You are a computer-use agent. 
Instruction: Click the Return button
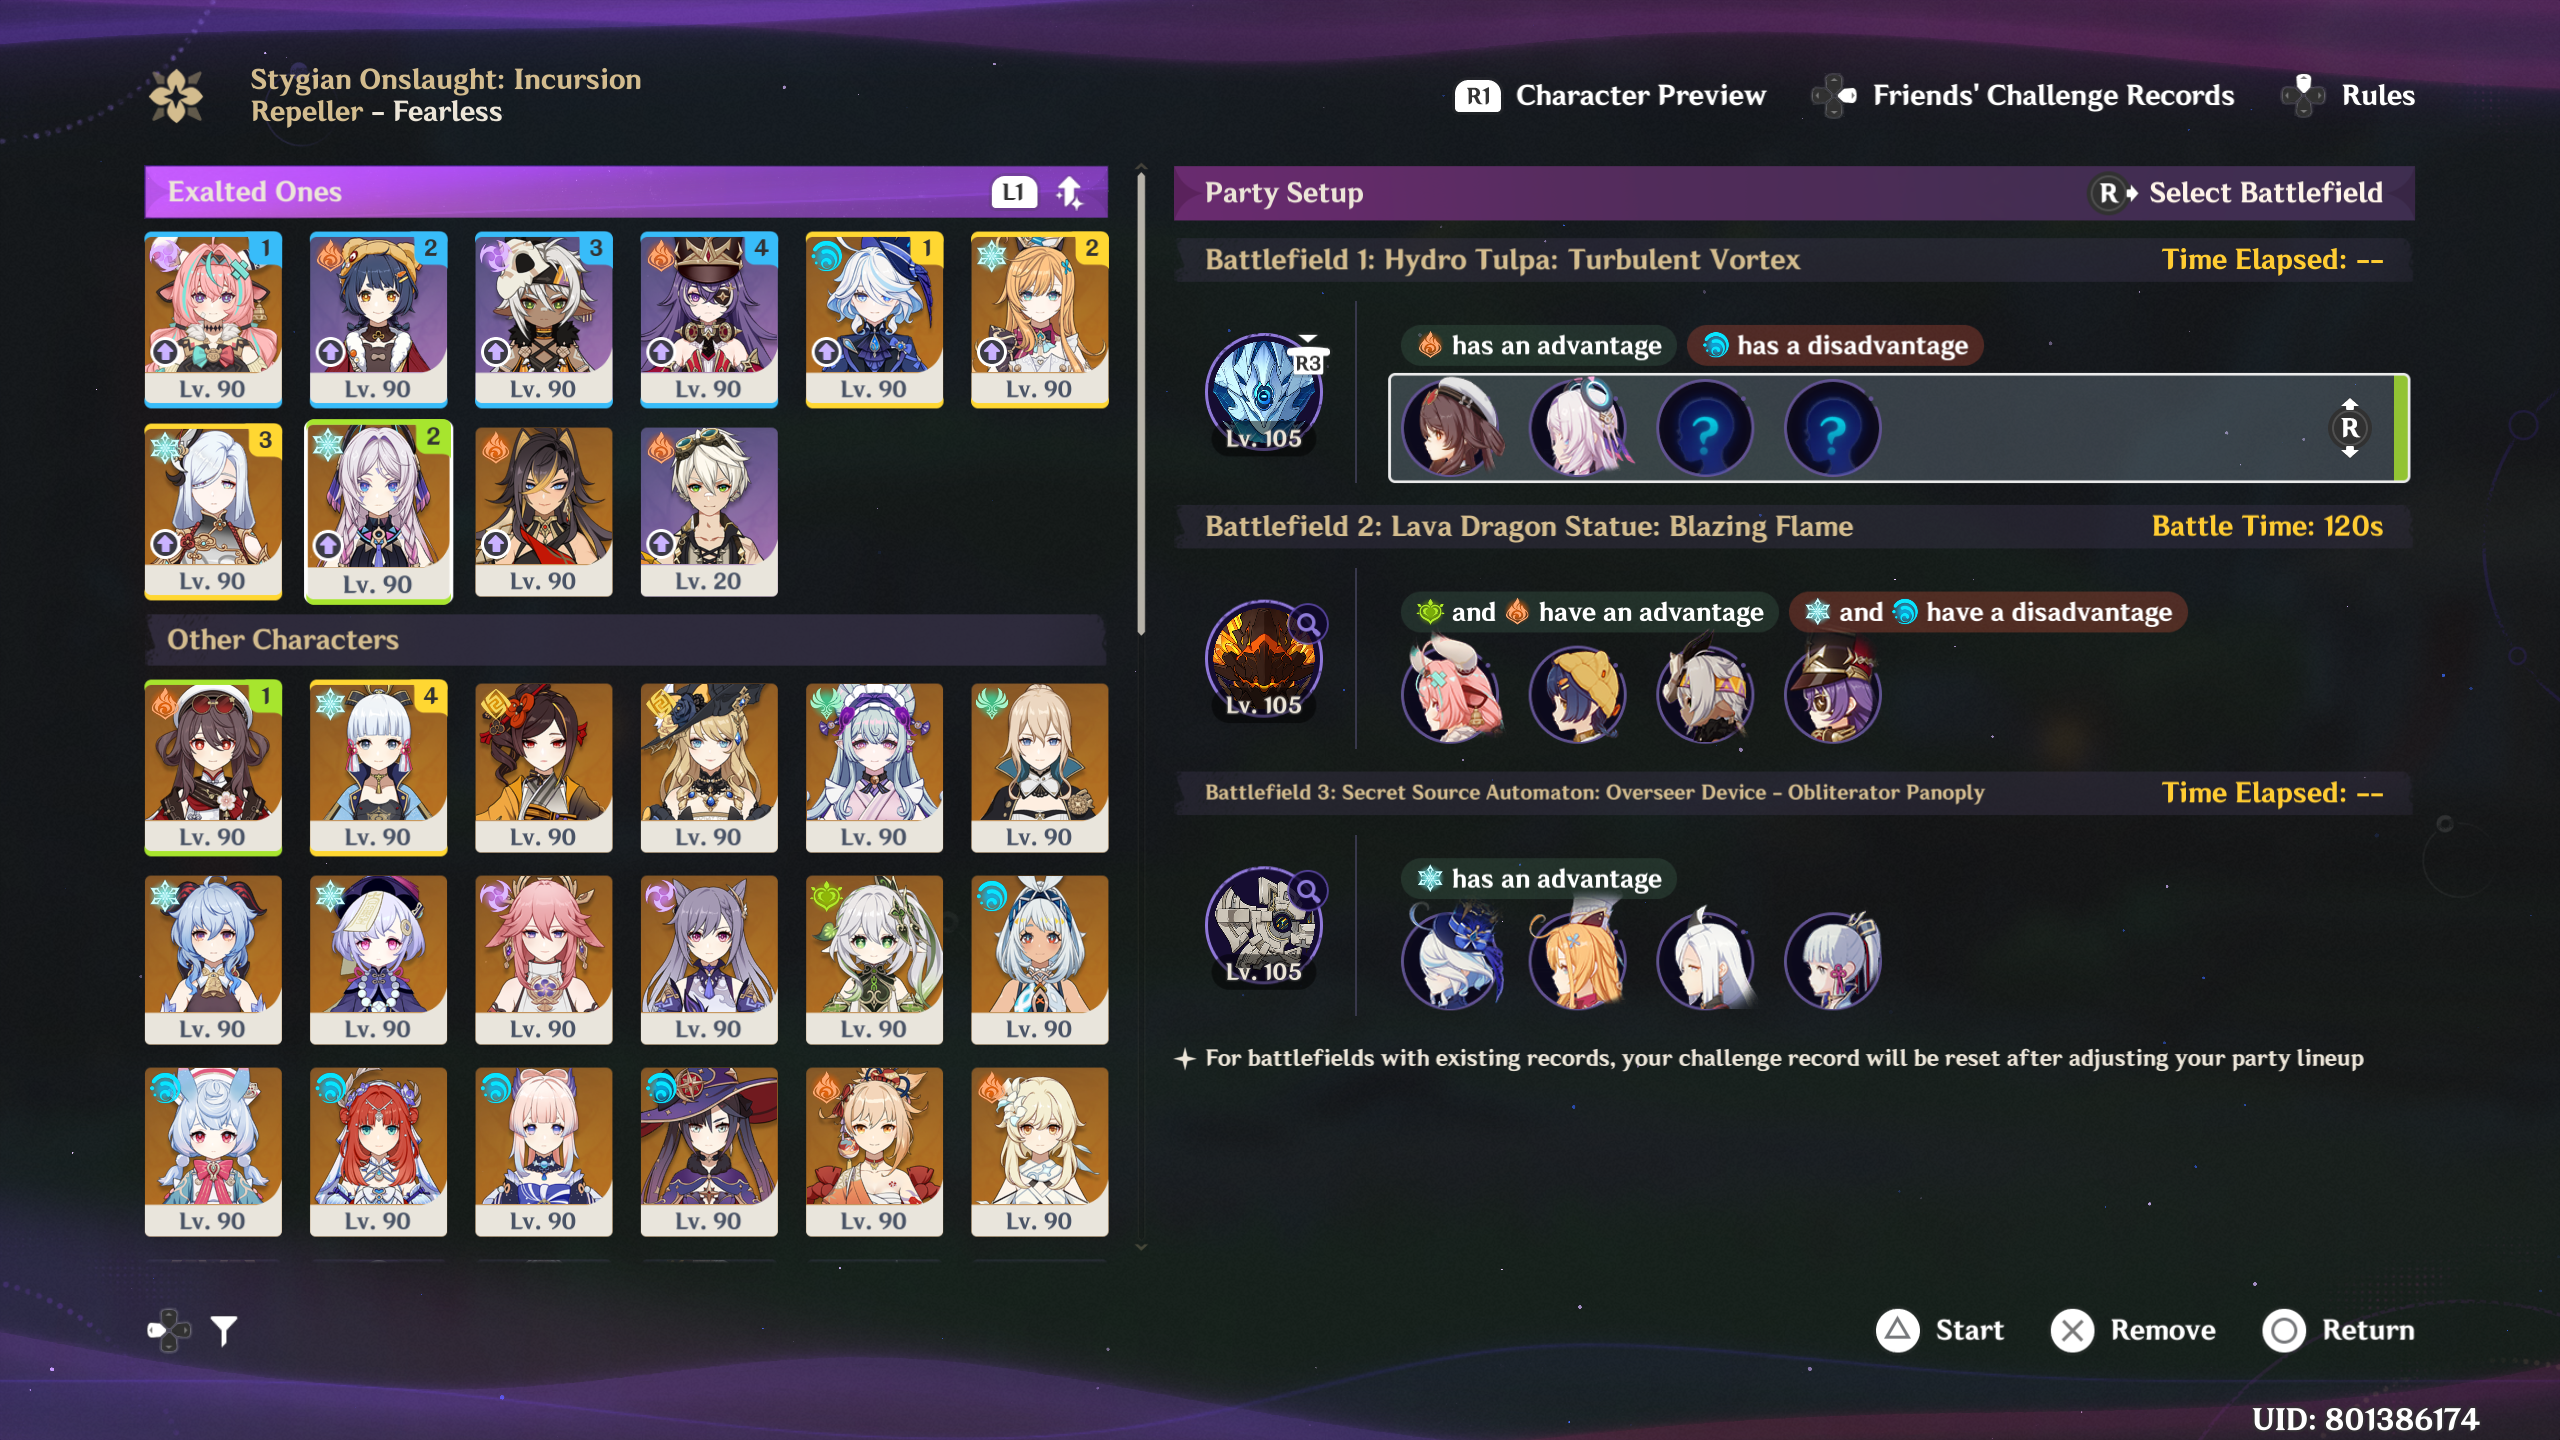click(x=2338, y=1330)
